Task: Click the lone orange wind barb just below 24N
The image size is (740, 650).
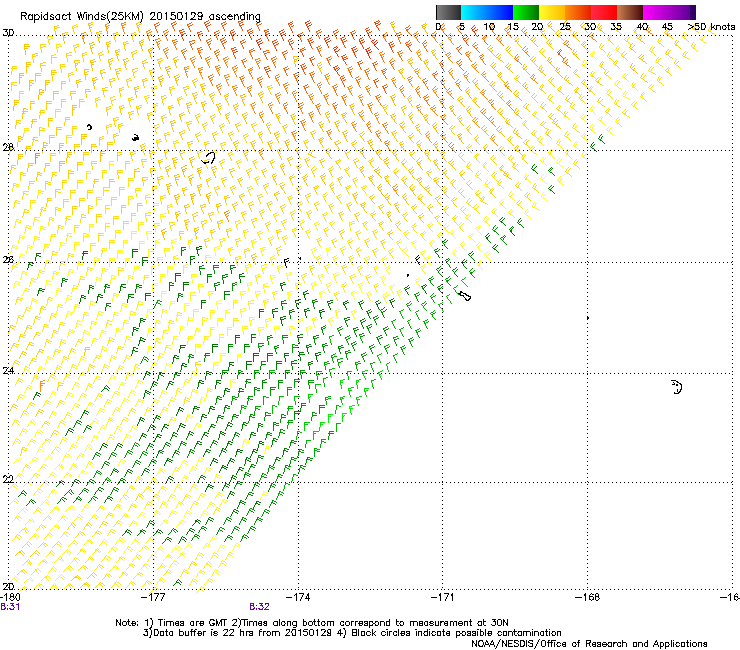Action: tap(42, 386)
